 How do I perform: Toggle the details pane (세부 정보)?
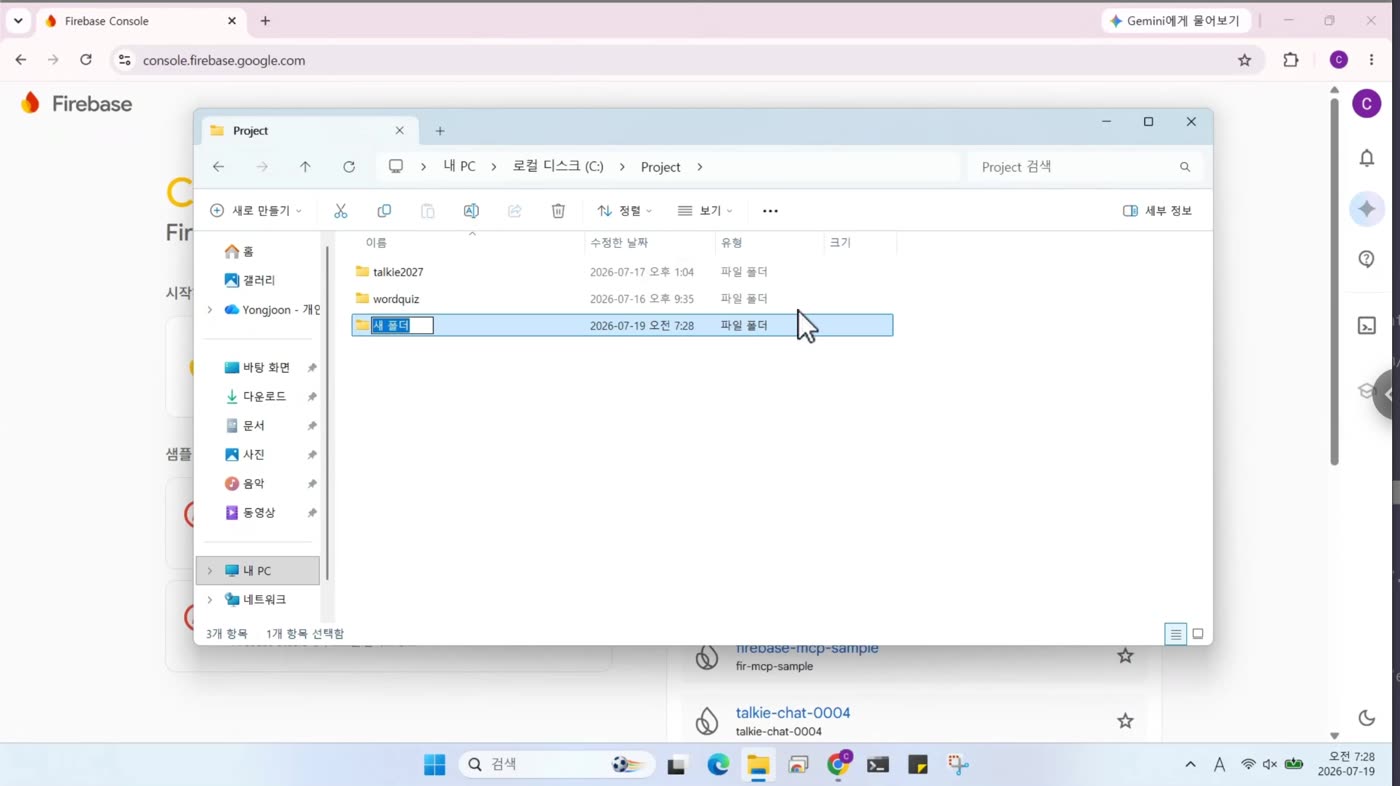point(1157,211)
